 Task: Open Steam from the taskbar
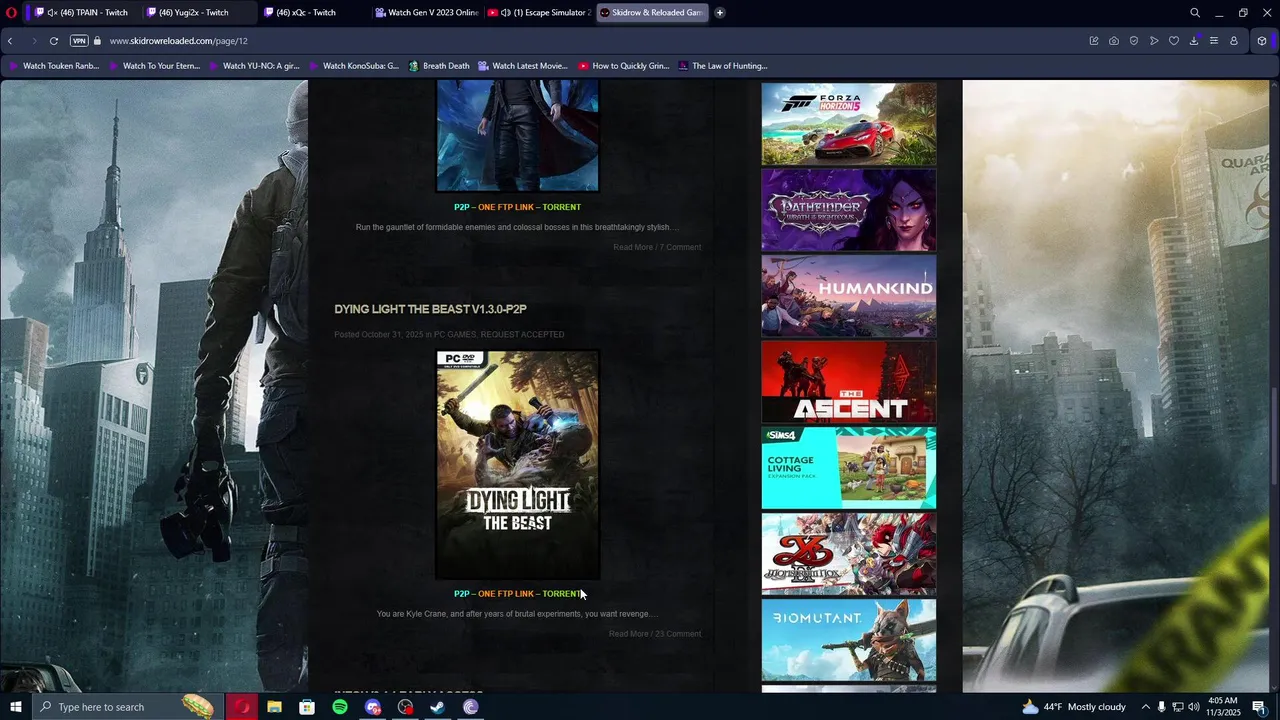437,707
